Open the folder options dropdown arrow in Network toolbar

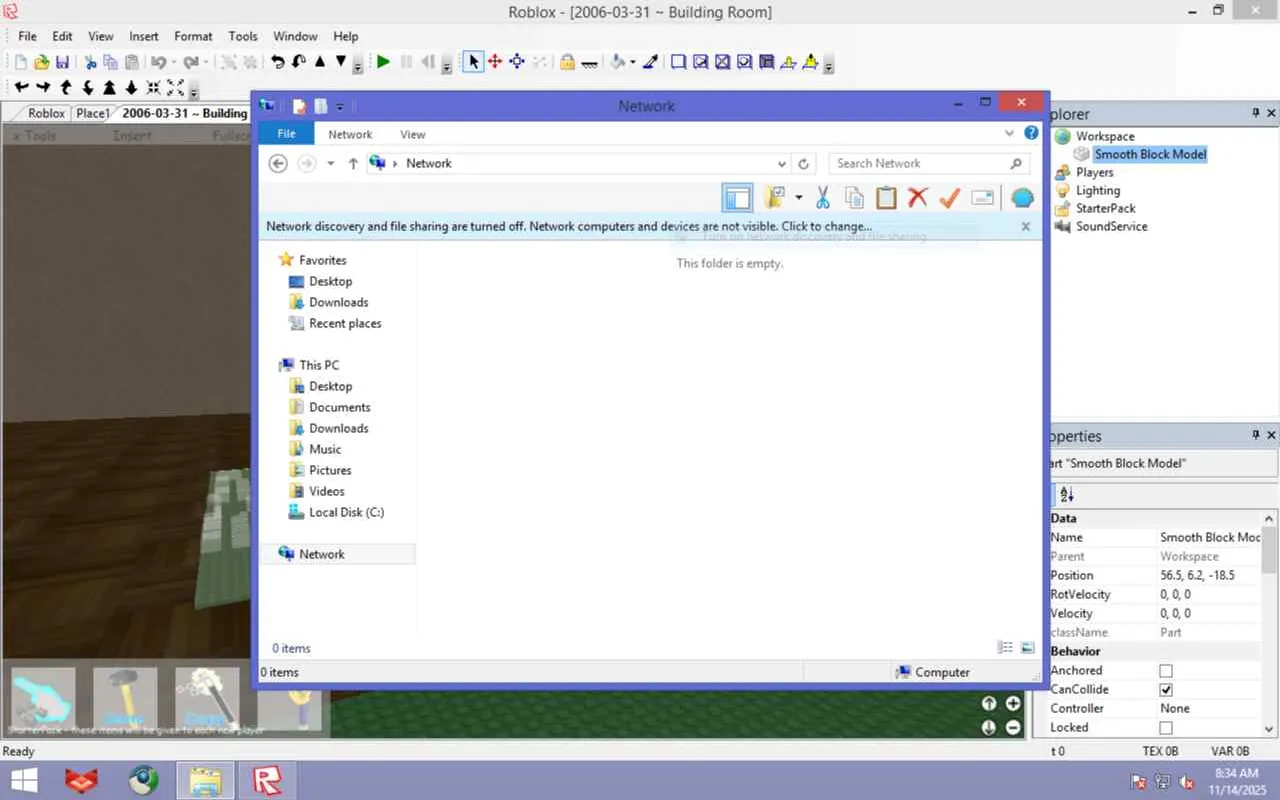pos(798,197)
